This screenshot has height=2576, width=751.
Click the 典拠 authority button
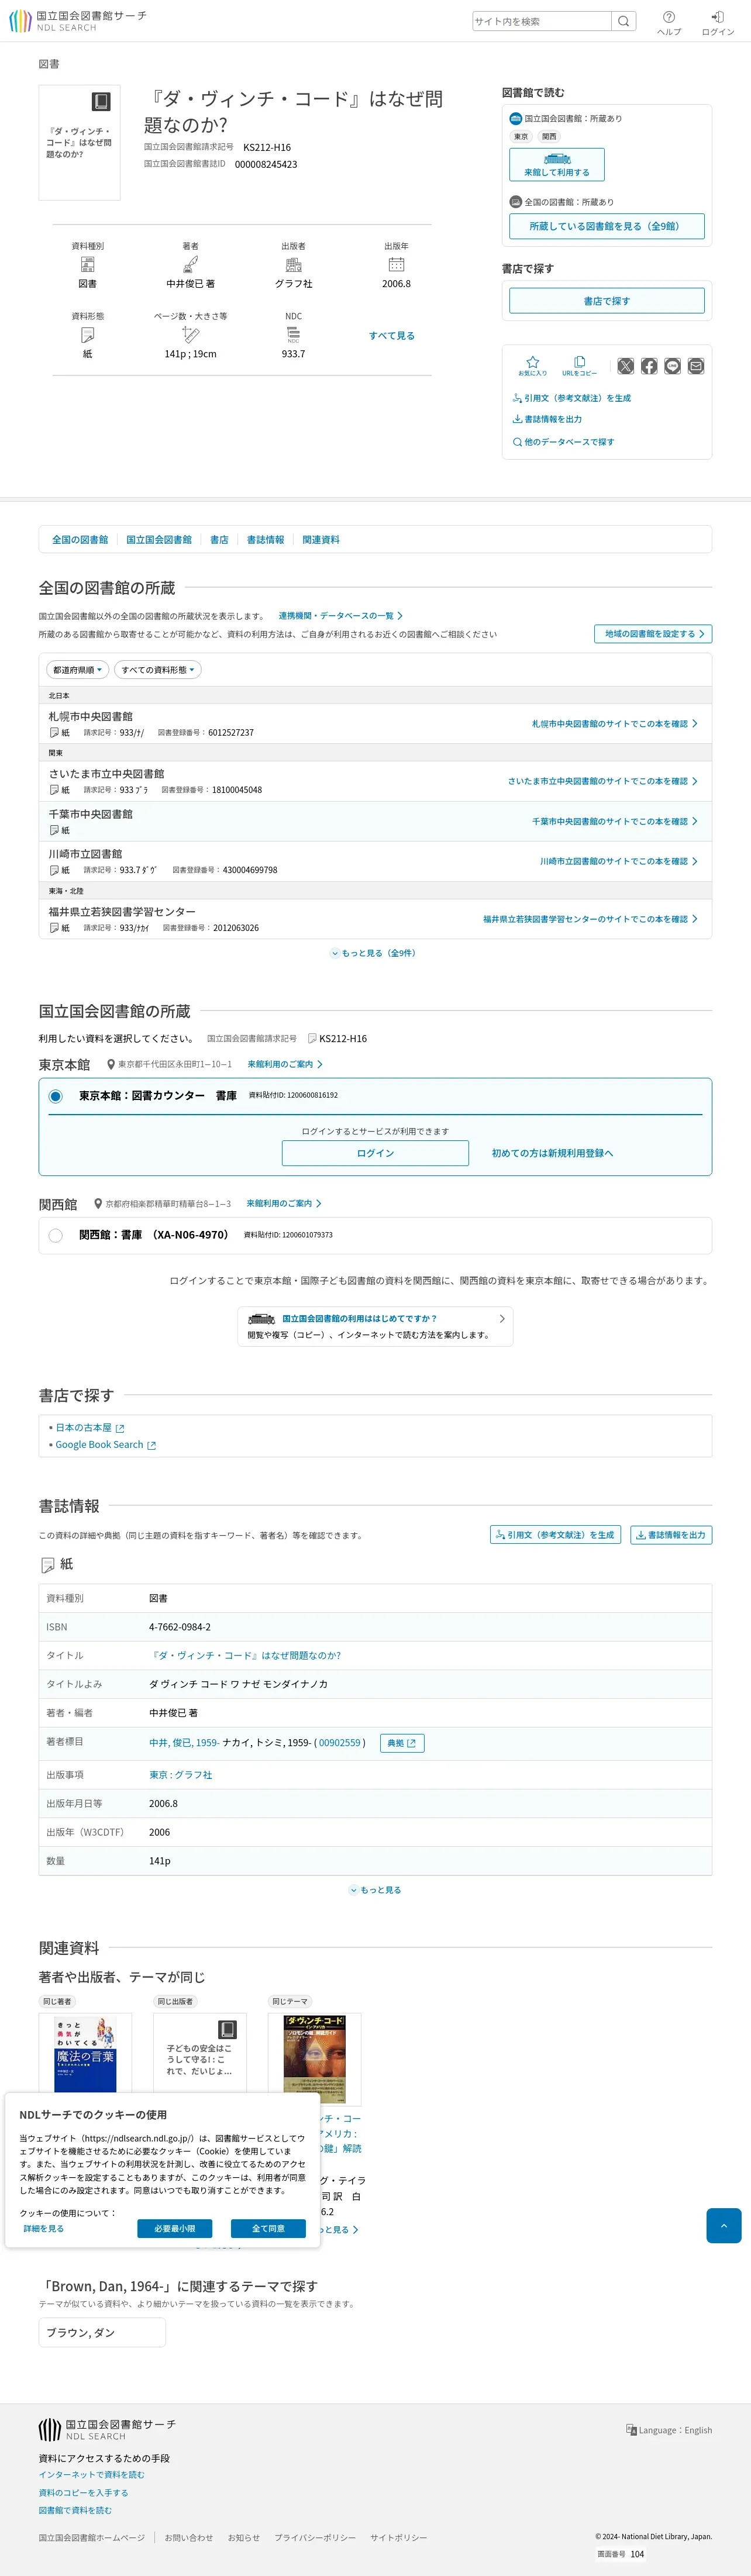click(x=402, y=1743)
